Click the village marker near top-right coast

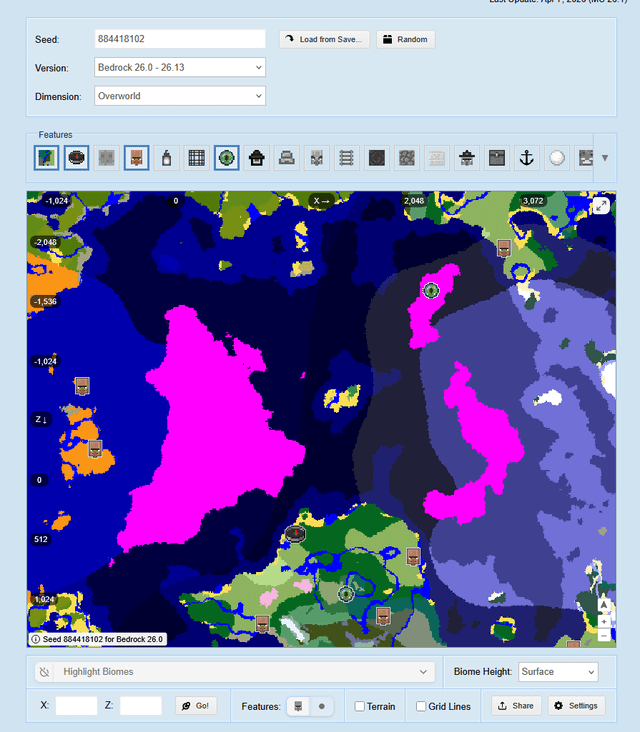[505, 249]
